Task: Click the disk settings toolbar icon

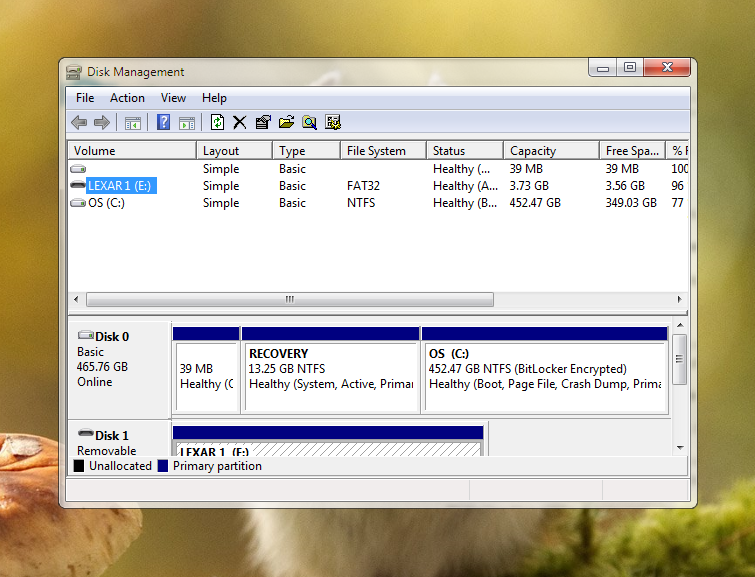Action: click(333, 122)
